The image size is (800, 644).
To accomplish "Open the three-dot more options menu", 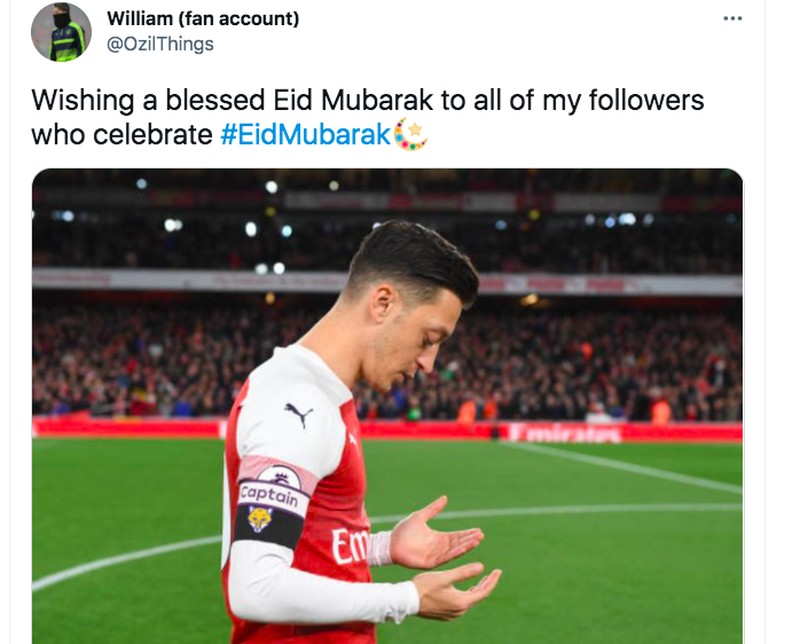I will (732, 19).
